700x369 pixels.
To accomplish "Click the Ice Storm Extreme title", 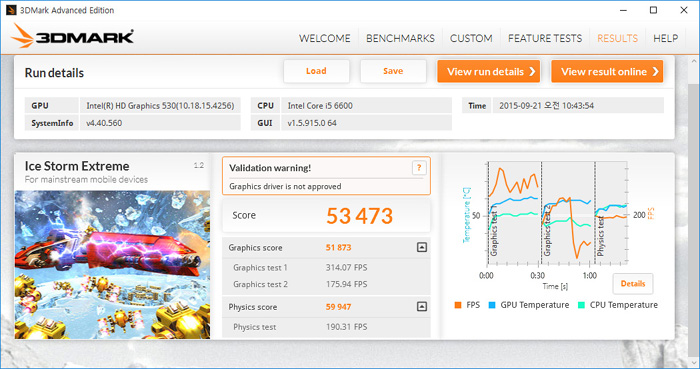I will [77, 166].
